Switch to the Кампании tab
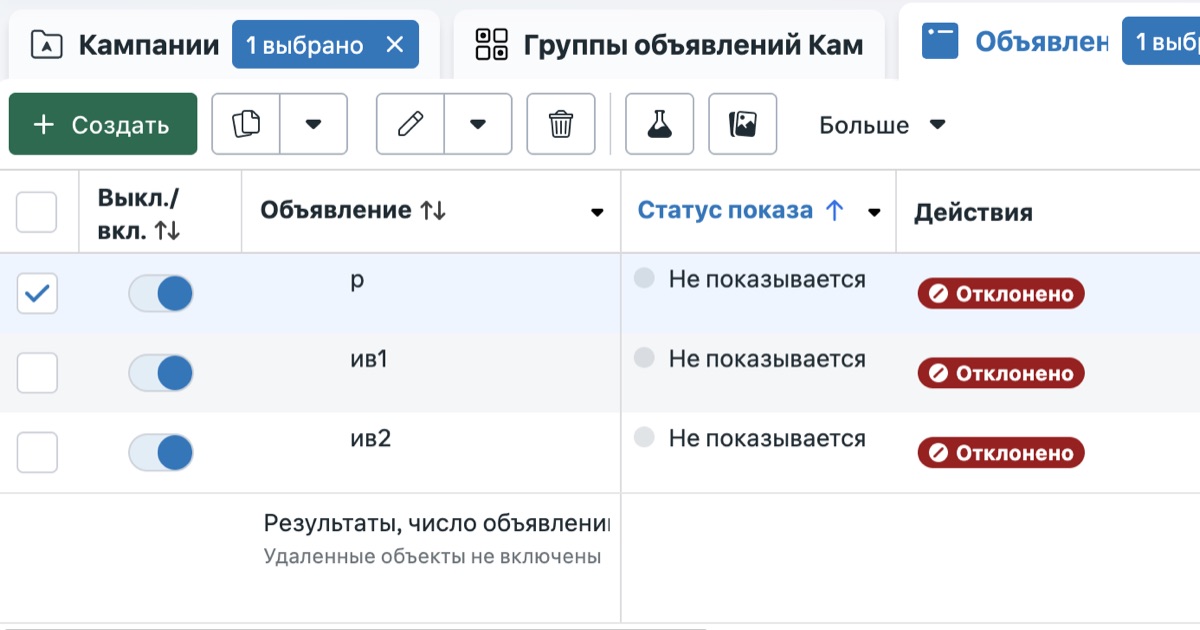Image resolution: width=1200 pixels, height=630 pixels. pos(148,45)
